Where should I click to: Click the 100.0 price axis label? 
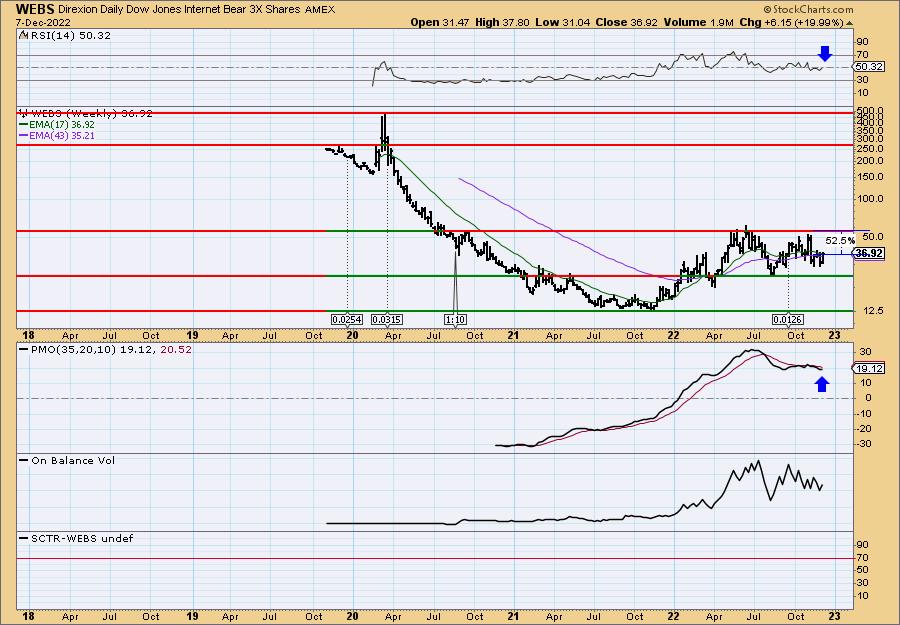[x=869, y=199]
